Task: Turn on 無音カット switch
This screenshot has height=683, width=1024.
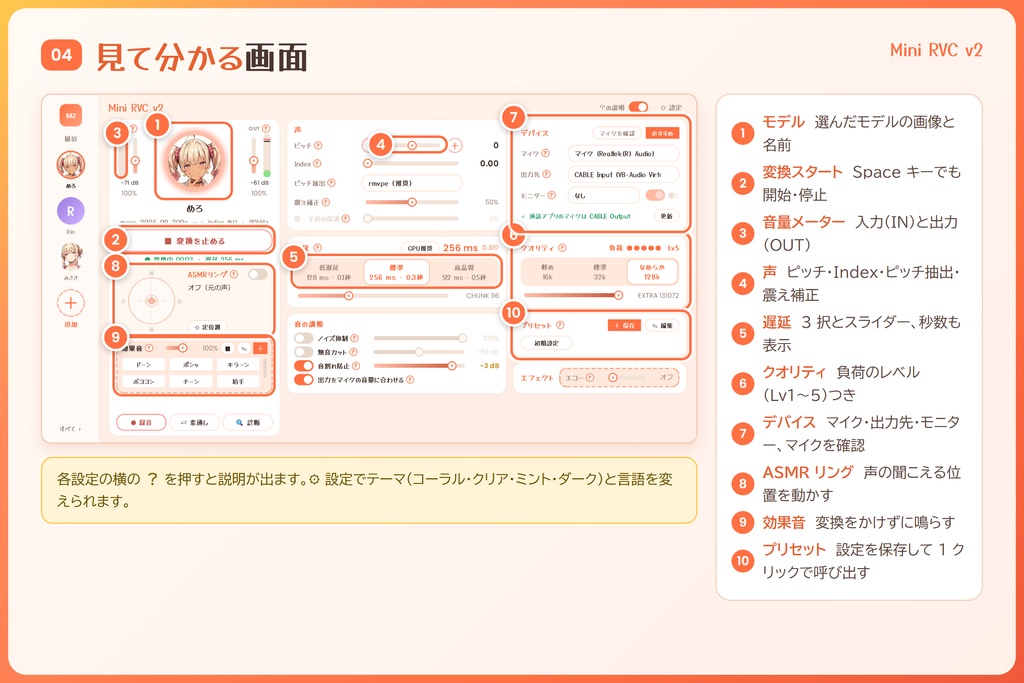Action: (x=304, y=352)
